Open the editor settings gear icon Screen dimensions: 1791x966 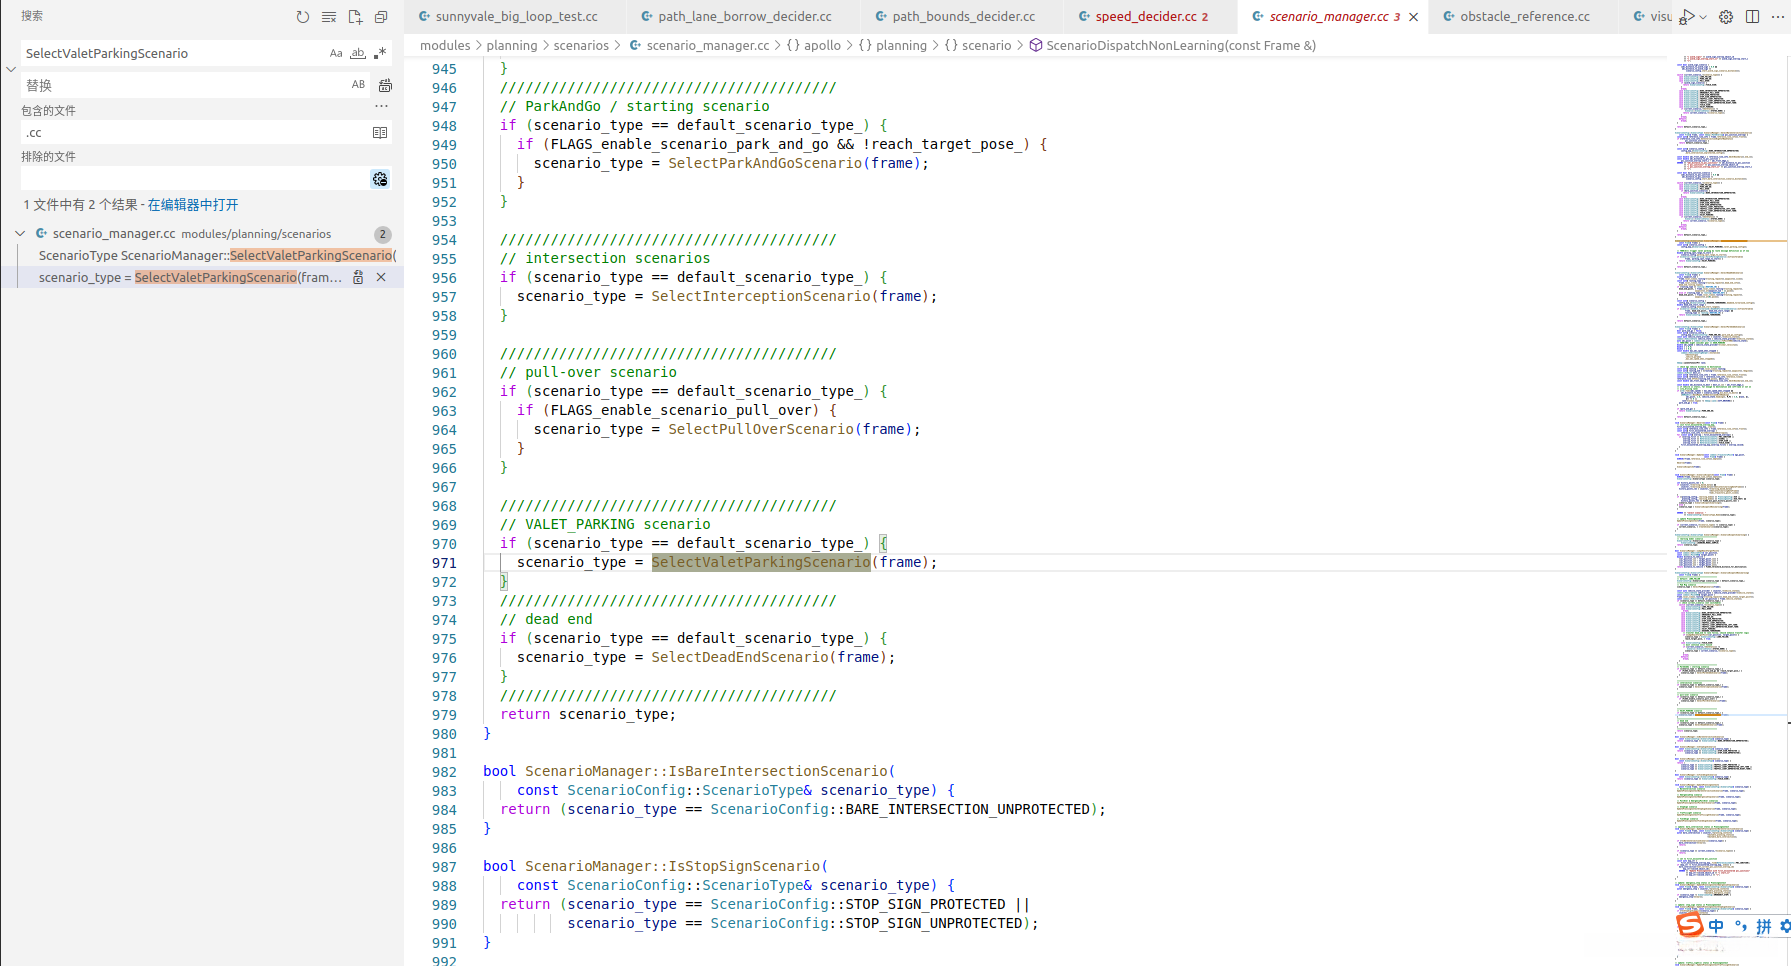tap(1726, 17)
